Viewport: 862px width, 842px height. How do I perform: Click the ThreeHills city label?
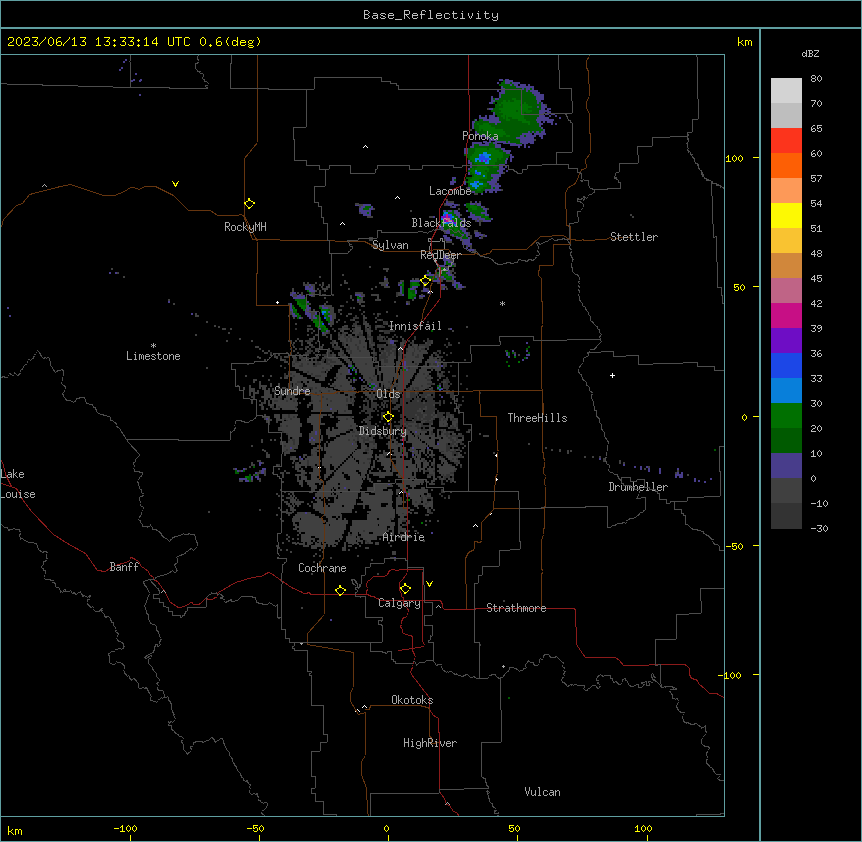(537, 418)
